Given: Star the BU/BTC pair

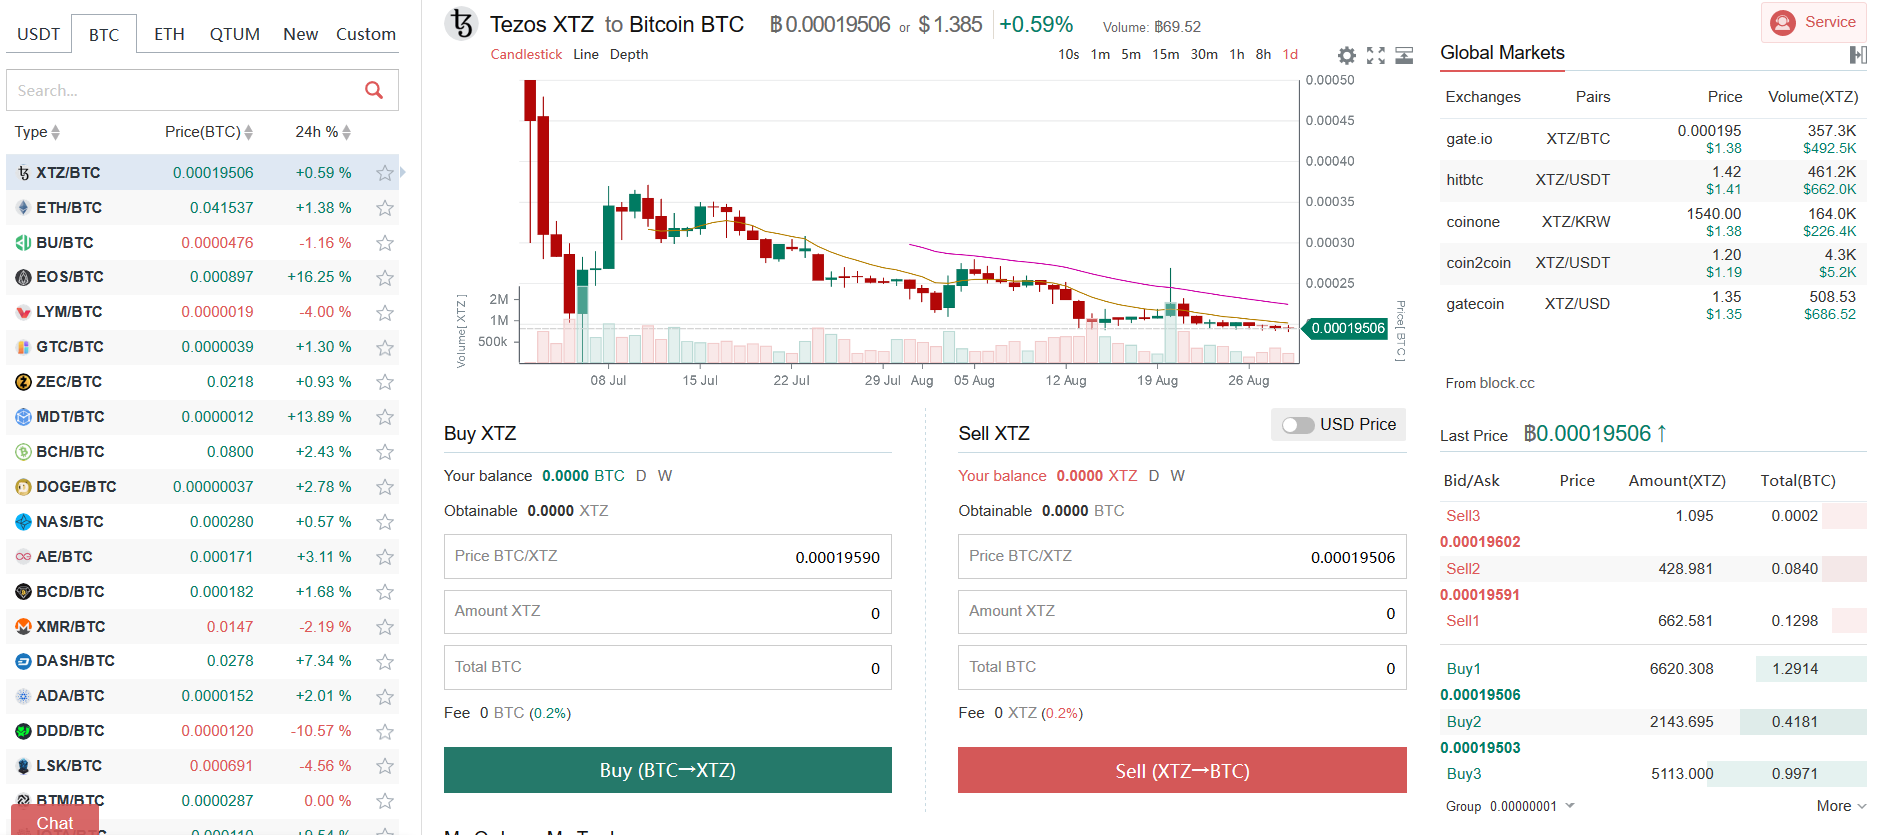Looking at the screenshot, I should pos(385,243).
